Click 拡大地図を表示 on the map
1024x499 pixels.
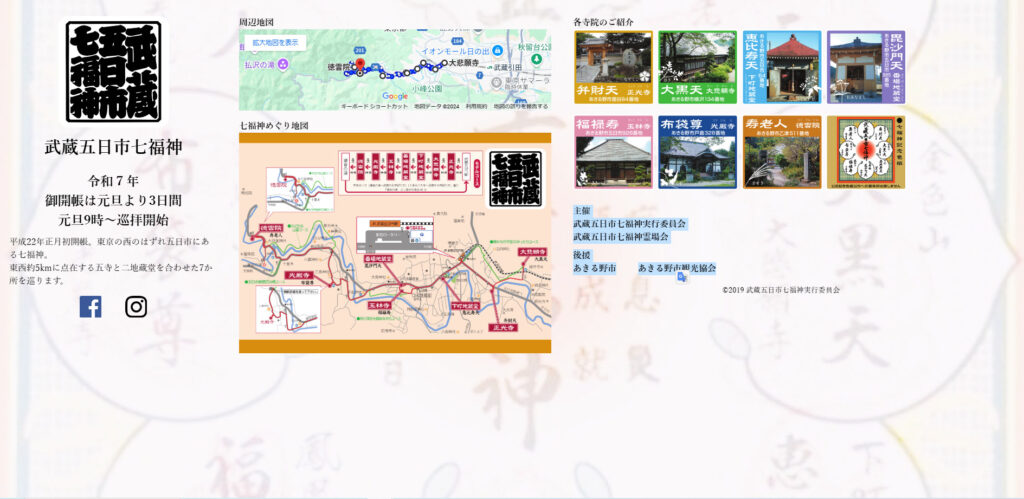(276, 42)
